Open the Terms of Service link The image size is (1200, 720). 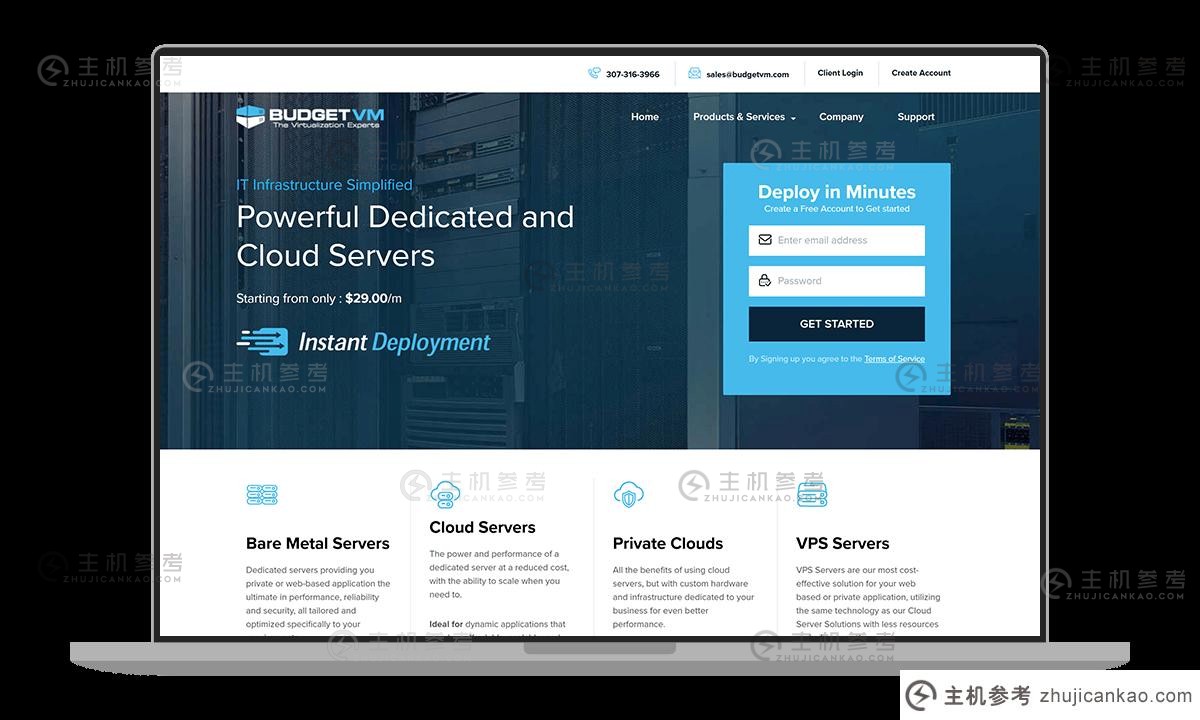pyautogui.click(x=894, y=359)
